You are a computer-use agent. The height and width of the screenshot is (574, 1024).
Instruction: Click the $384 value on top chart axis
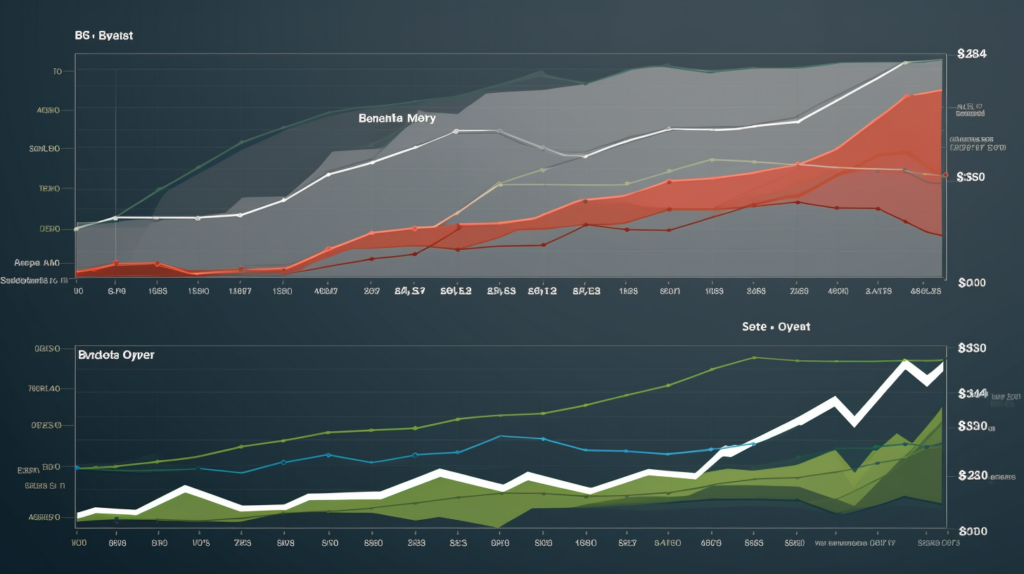tap(972, 53)
